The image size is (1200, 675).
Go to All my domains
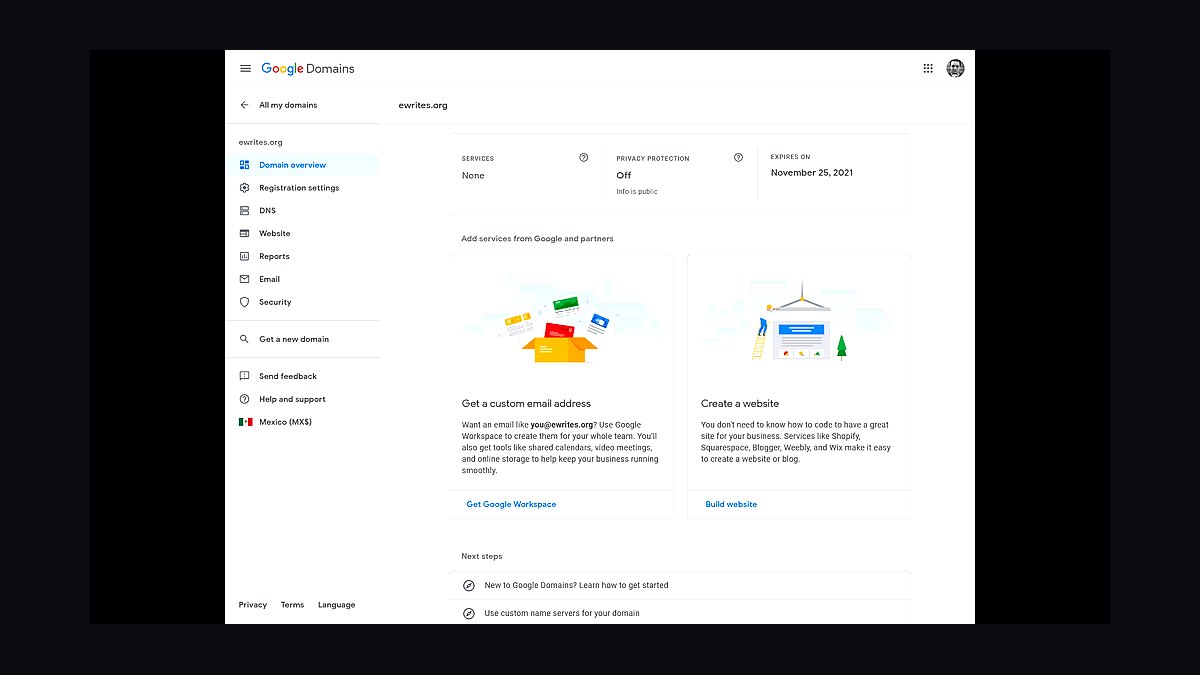(288, 105)
